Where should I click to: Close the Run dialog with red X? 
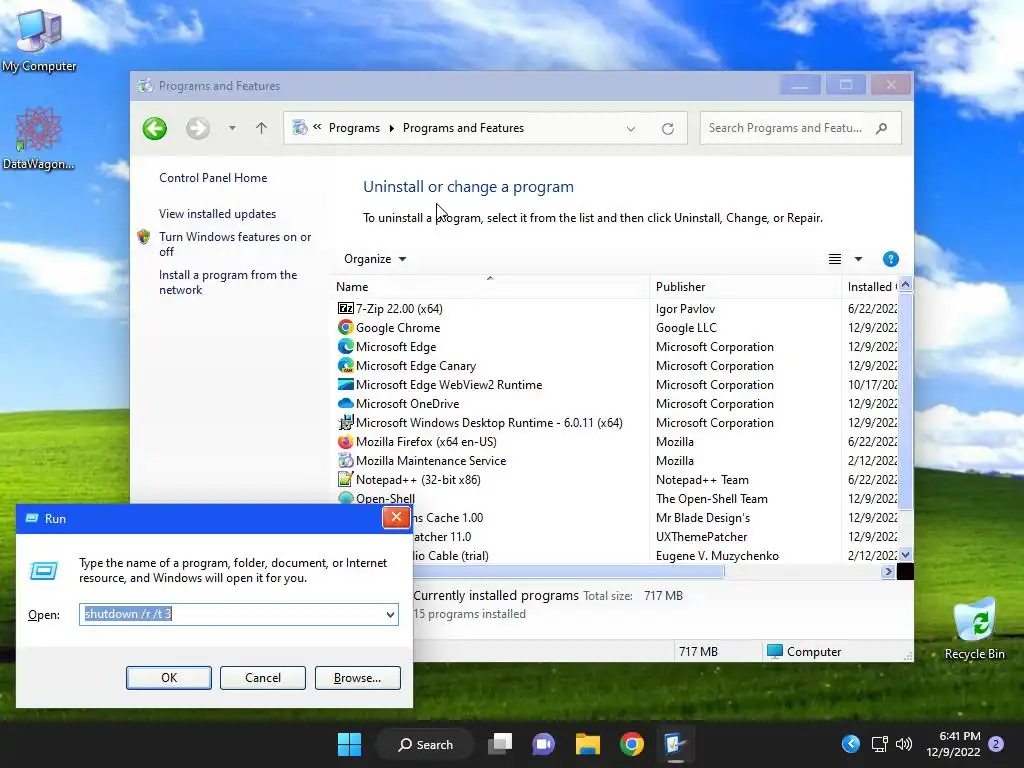click(x=396, y=517)
